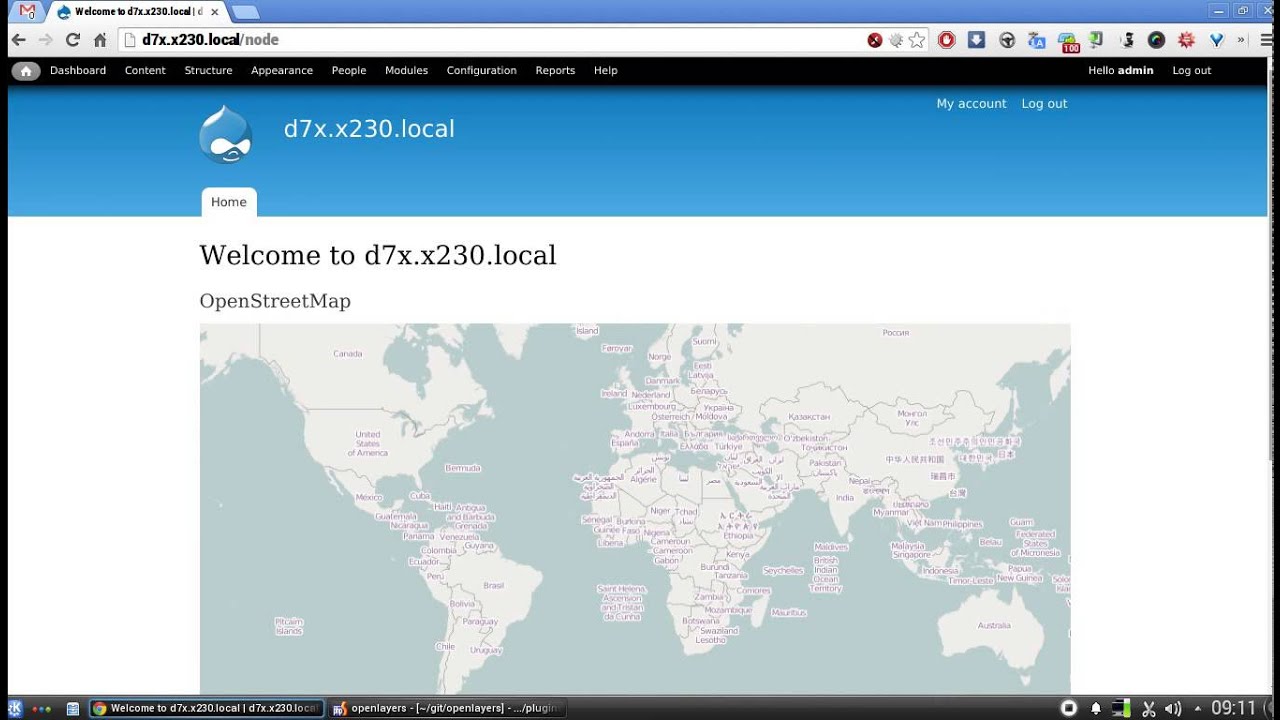Go forward in browser history
The width and height of the screenshot is (1280, 720).
coord(45,40)
